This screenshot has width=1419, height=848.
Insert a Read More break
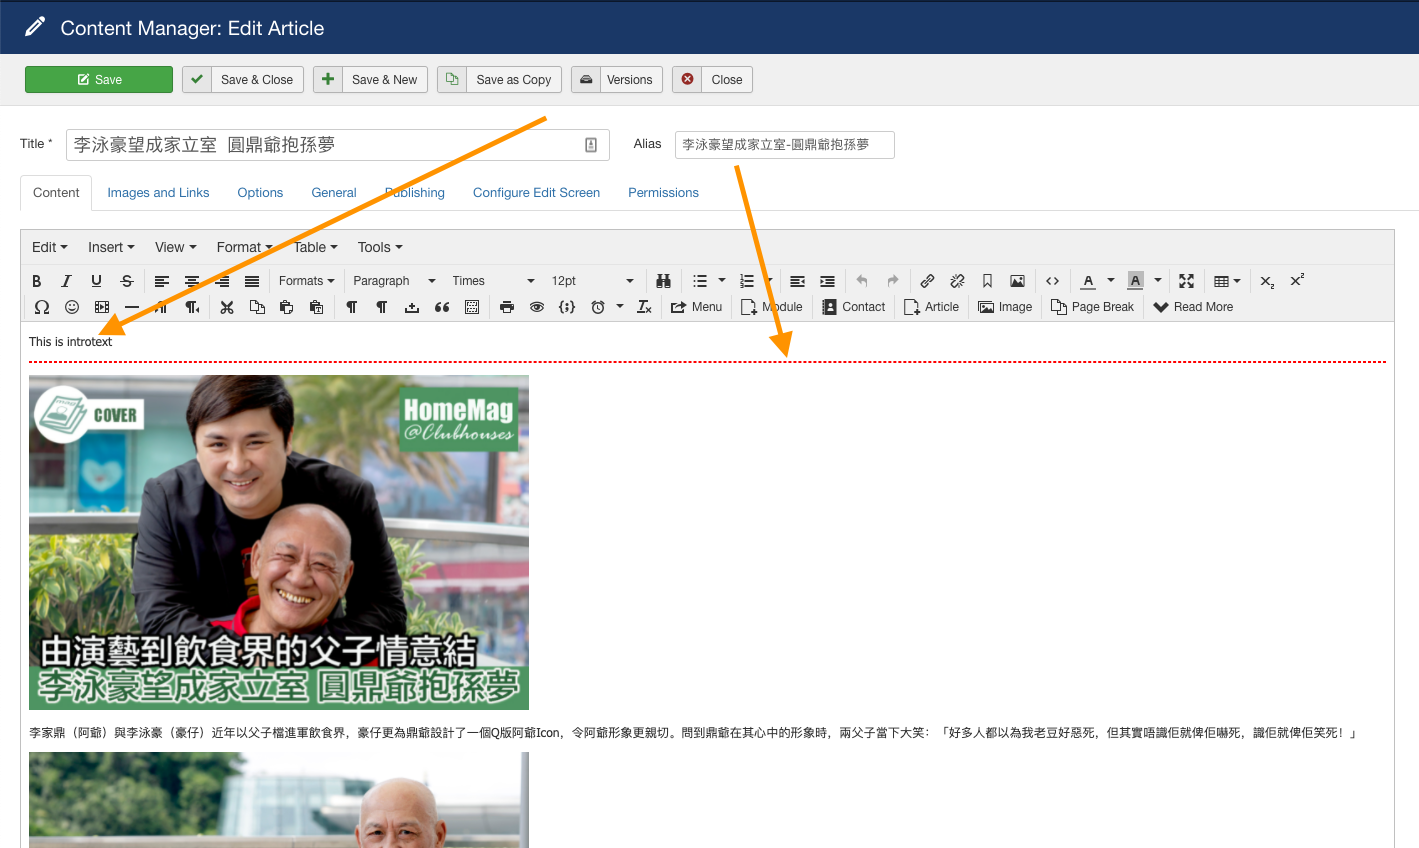tap(1193, 307)
